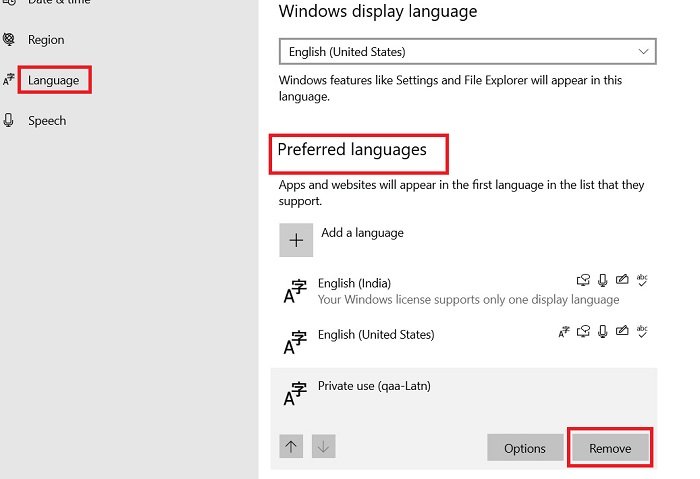
Task: Click the Region globe icon
Action: tap(8, 39)
